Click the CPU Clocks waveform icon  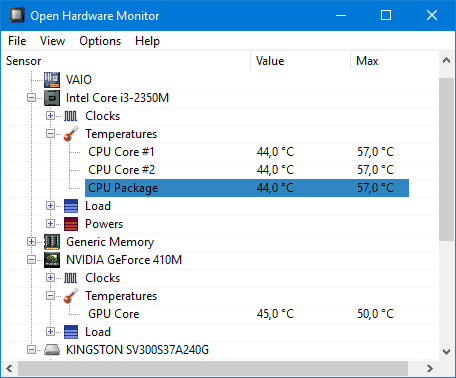pyautogui.click(x=70, y=116)
